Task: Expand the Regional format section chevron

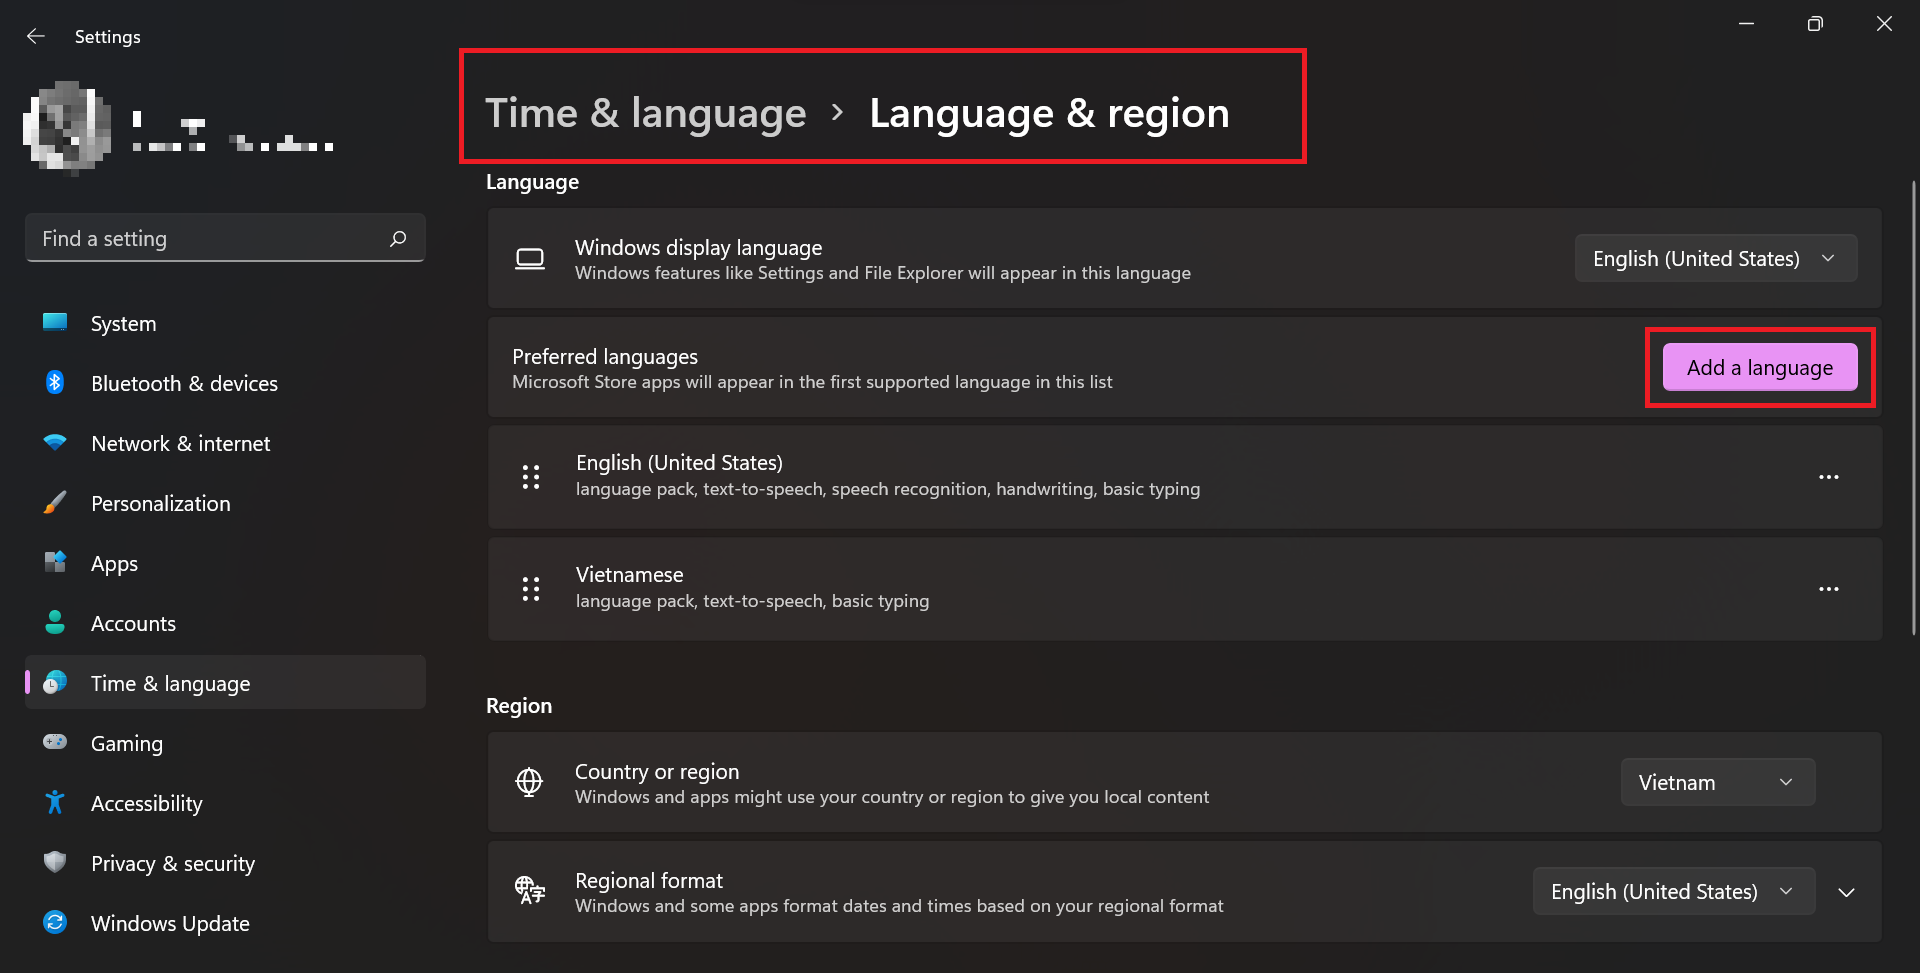Action: (1847, 892)
